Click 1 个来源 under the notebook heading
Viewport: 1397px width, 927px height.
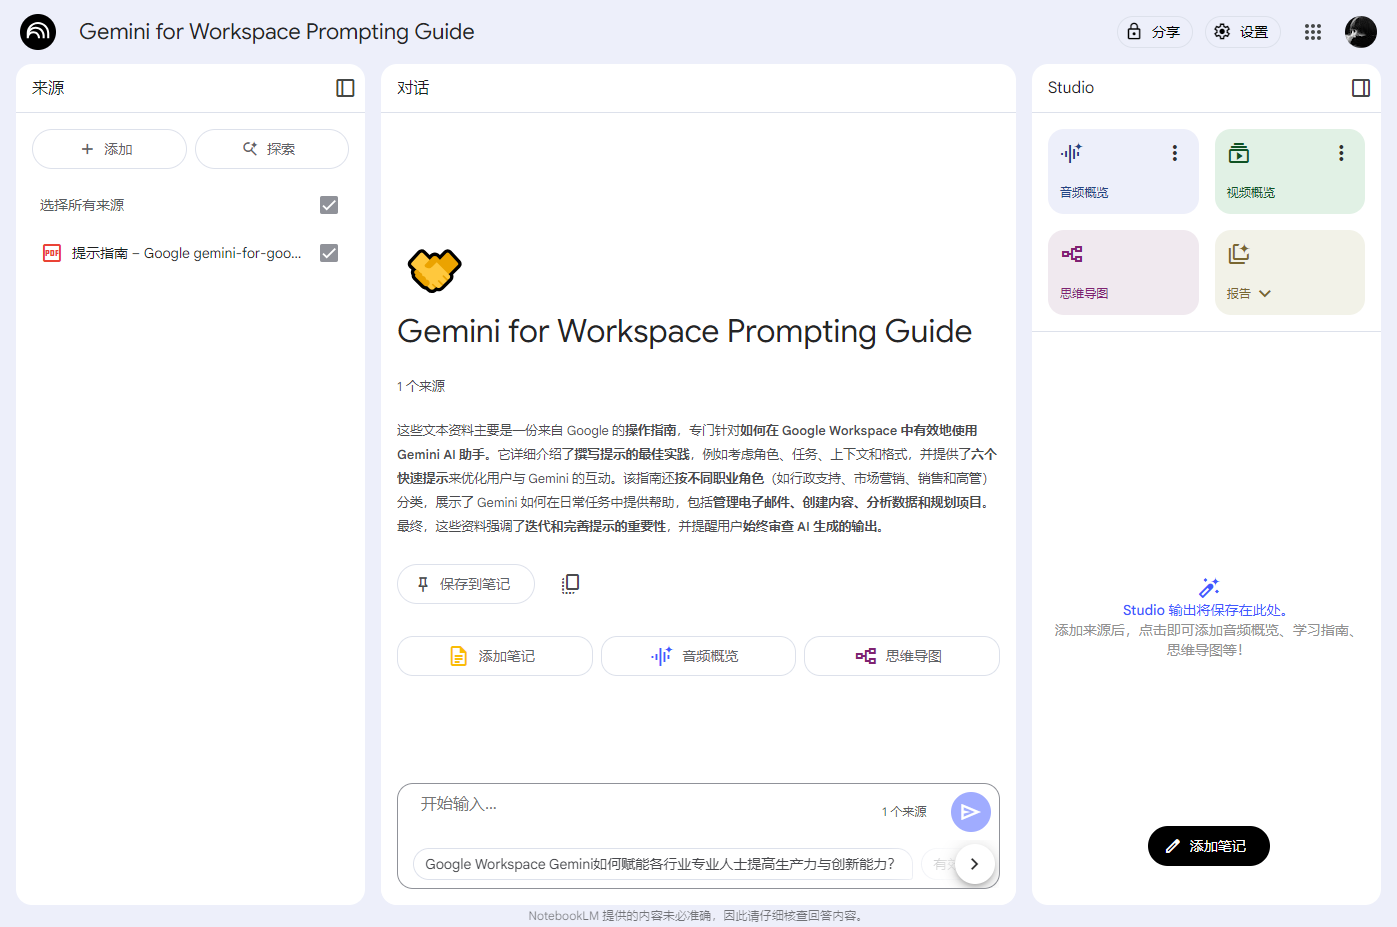[421, 386]
